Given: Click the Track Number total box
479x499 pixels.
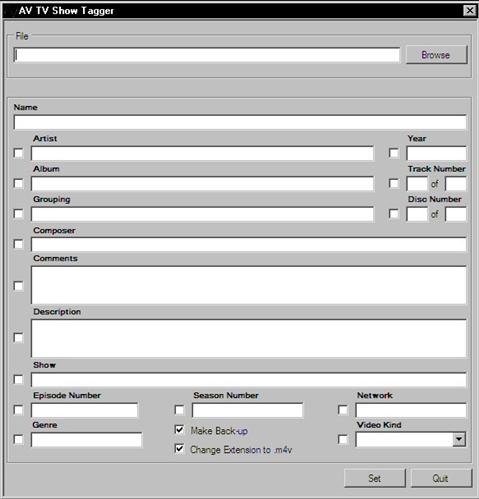Looking at the screenshot, I should click(x=456, y=184).
